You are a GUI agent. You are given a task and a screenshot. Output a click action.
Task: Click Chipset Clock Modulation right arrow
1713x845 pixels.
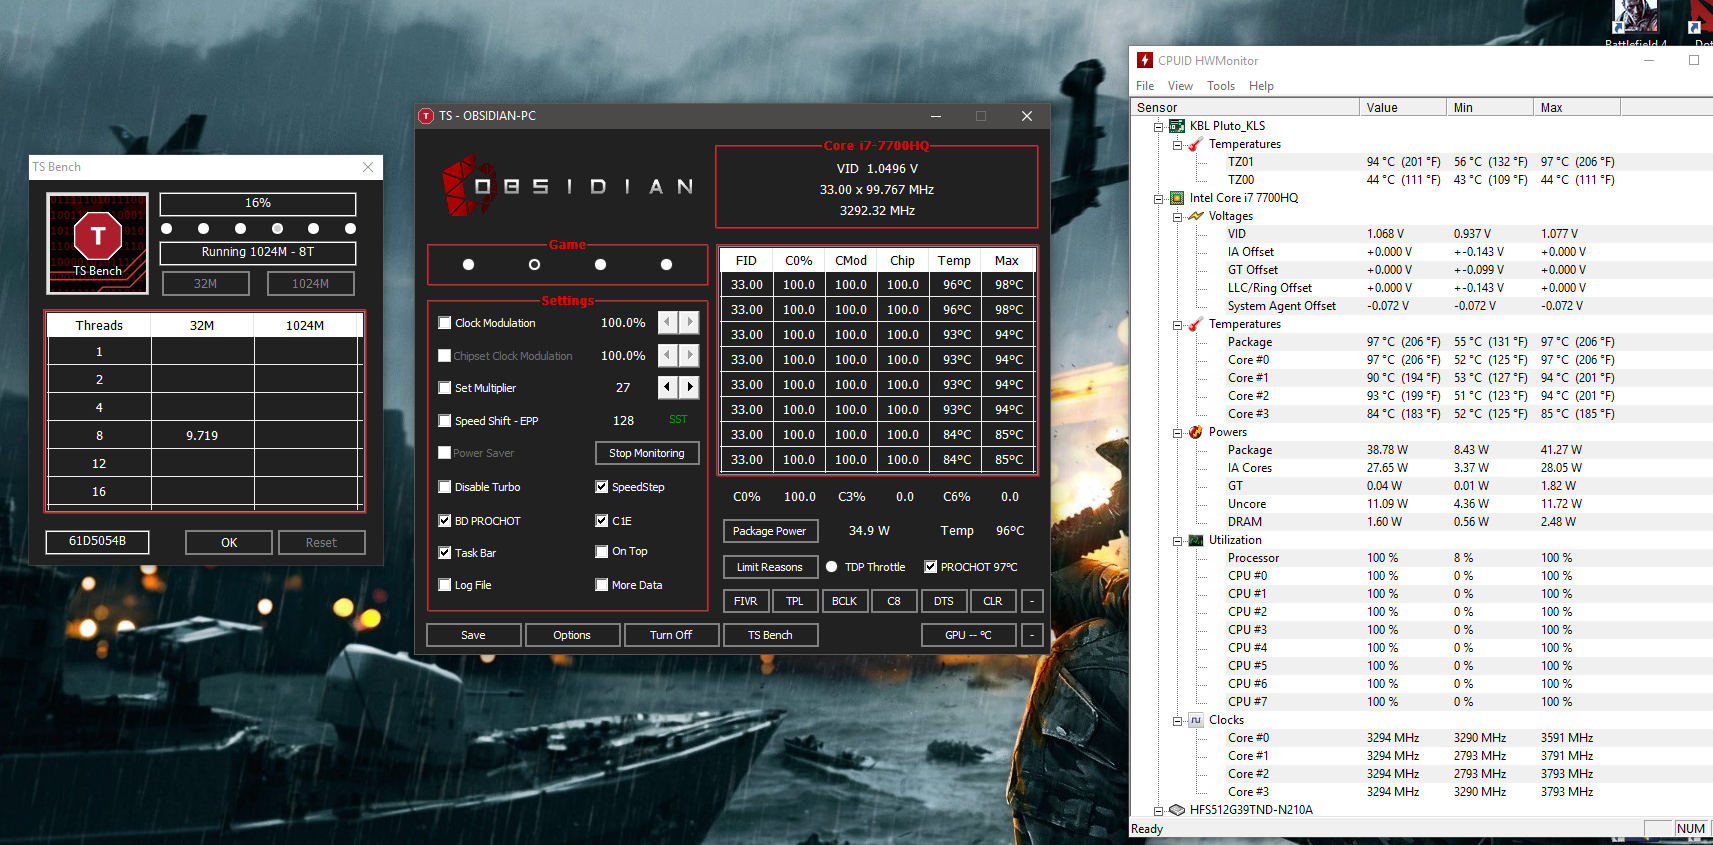pyautogui.click(x=689, y=355)
